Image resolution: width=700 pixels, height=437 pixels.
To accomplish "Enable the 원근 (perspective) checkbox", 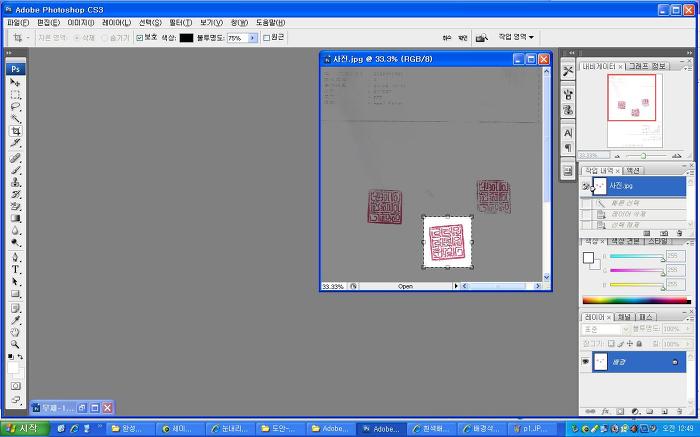I will [x=266, y=38].
